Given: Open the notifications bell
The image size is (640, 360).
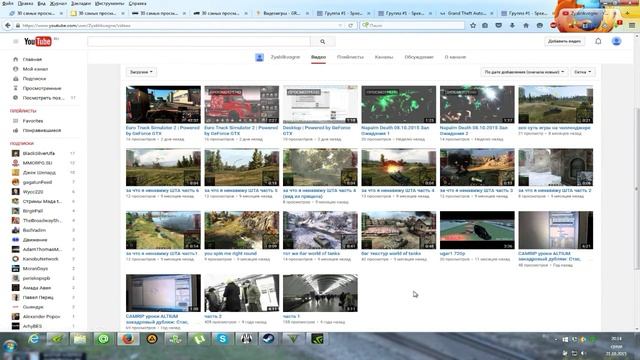Looking at the screenshot, I should tap(598, 41).
